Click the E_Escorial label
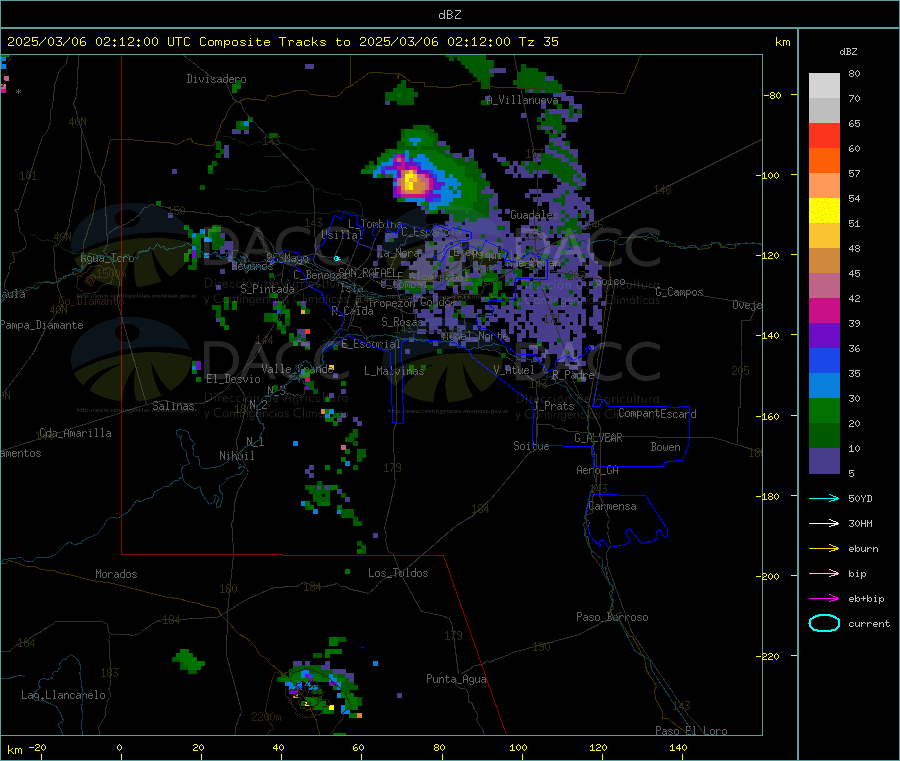Image resolution: width=900 pixels, height=761 pixels. point(371,344)
